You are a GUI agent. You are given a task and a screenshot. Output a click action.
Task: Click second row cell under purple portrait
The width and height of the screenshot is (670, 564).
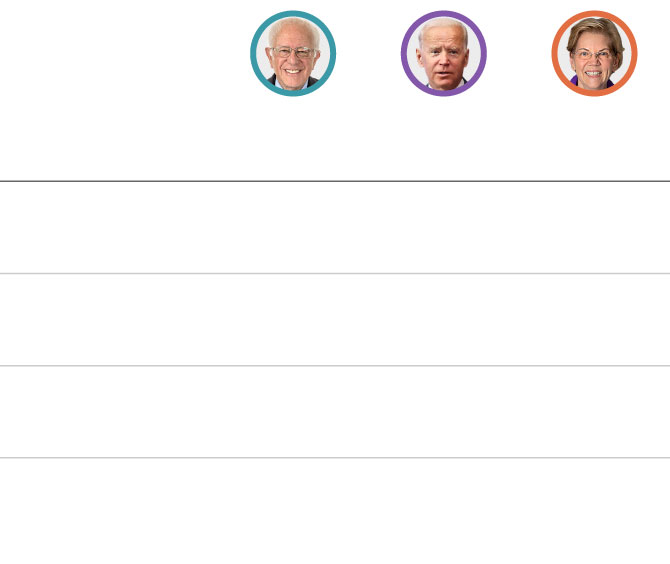click(x=444, y=320)
